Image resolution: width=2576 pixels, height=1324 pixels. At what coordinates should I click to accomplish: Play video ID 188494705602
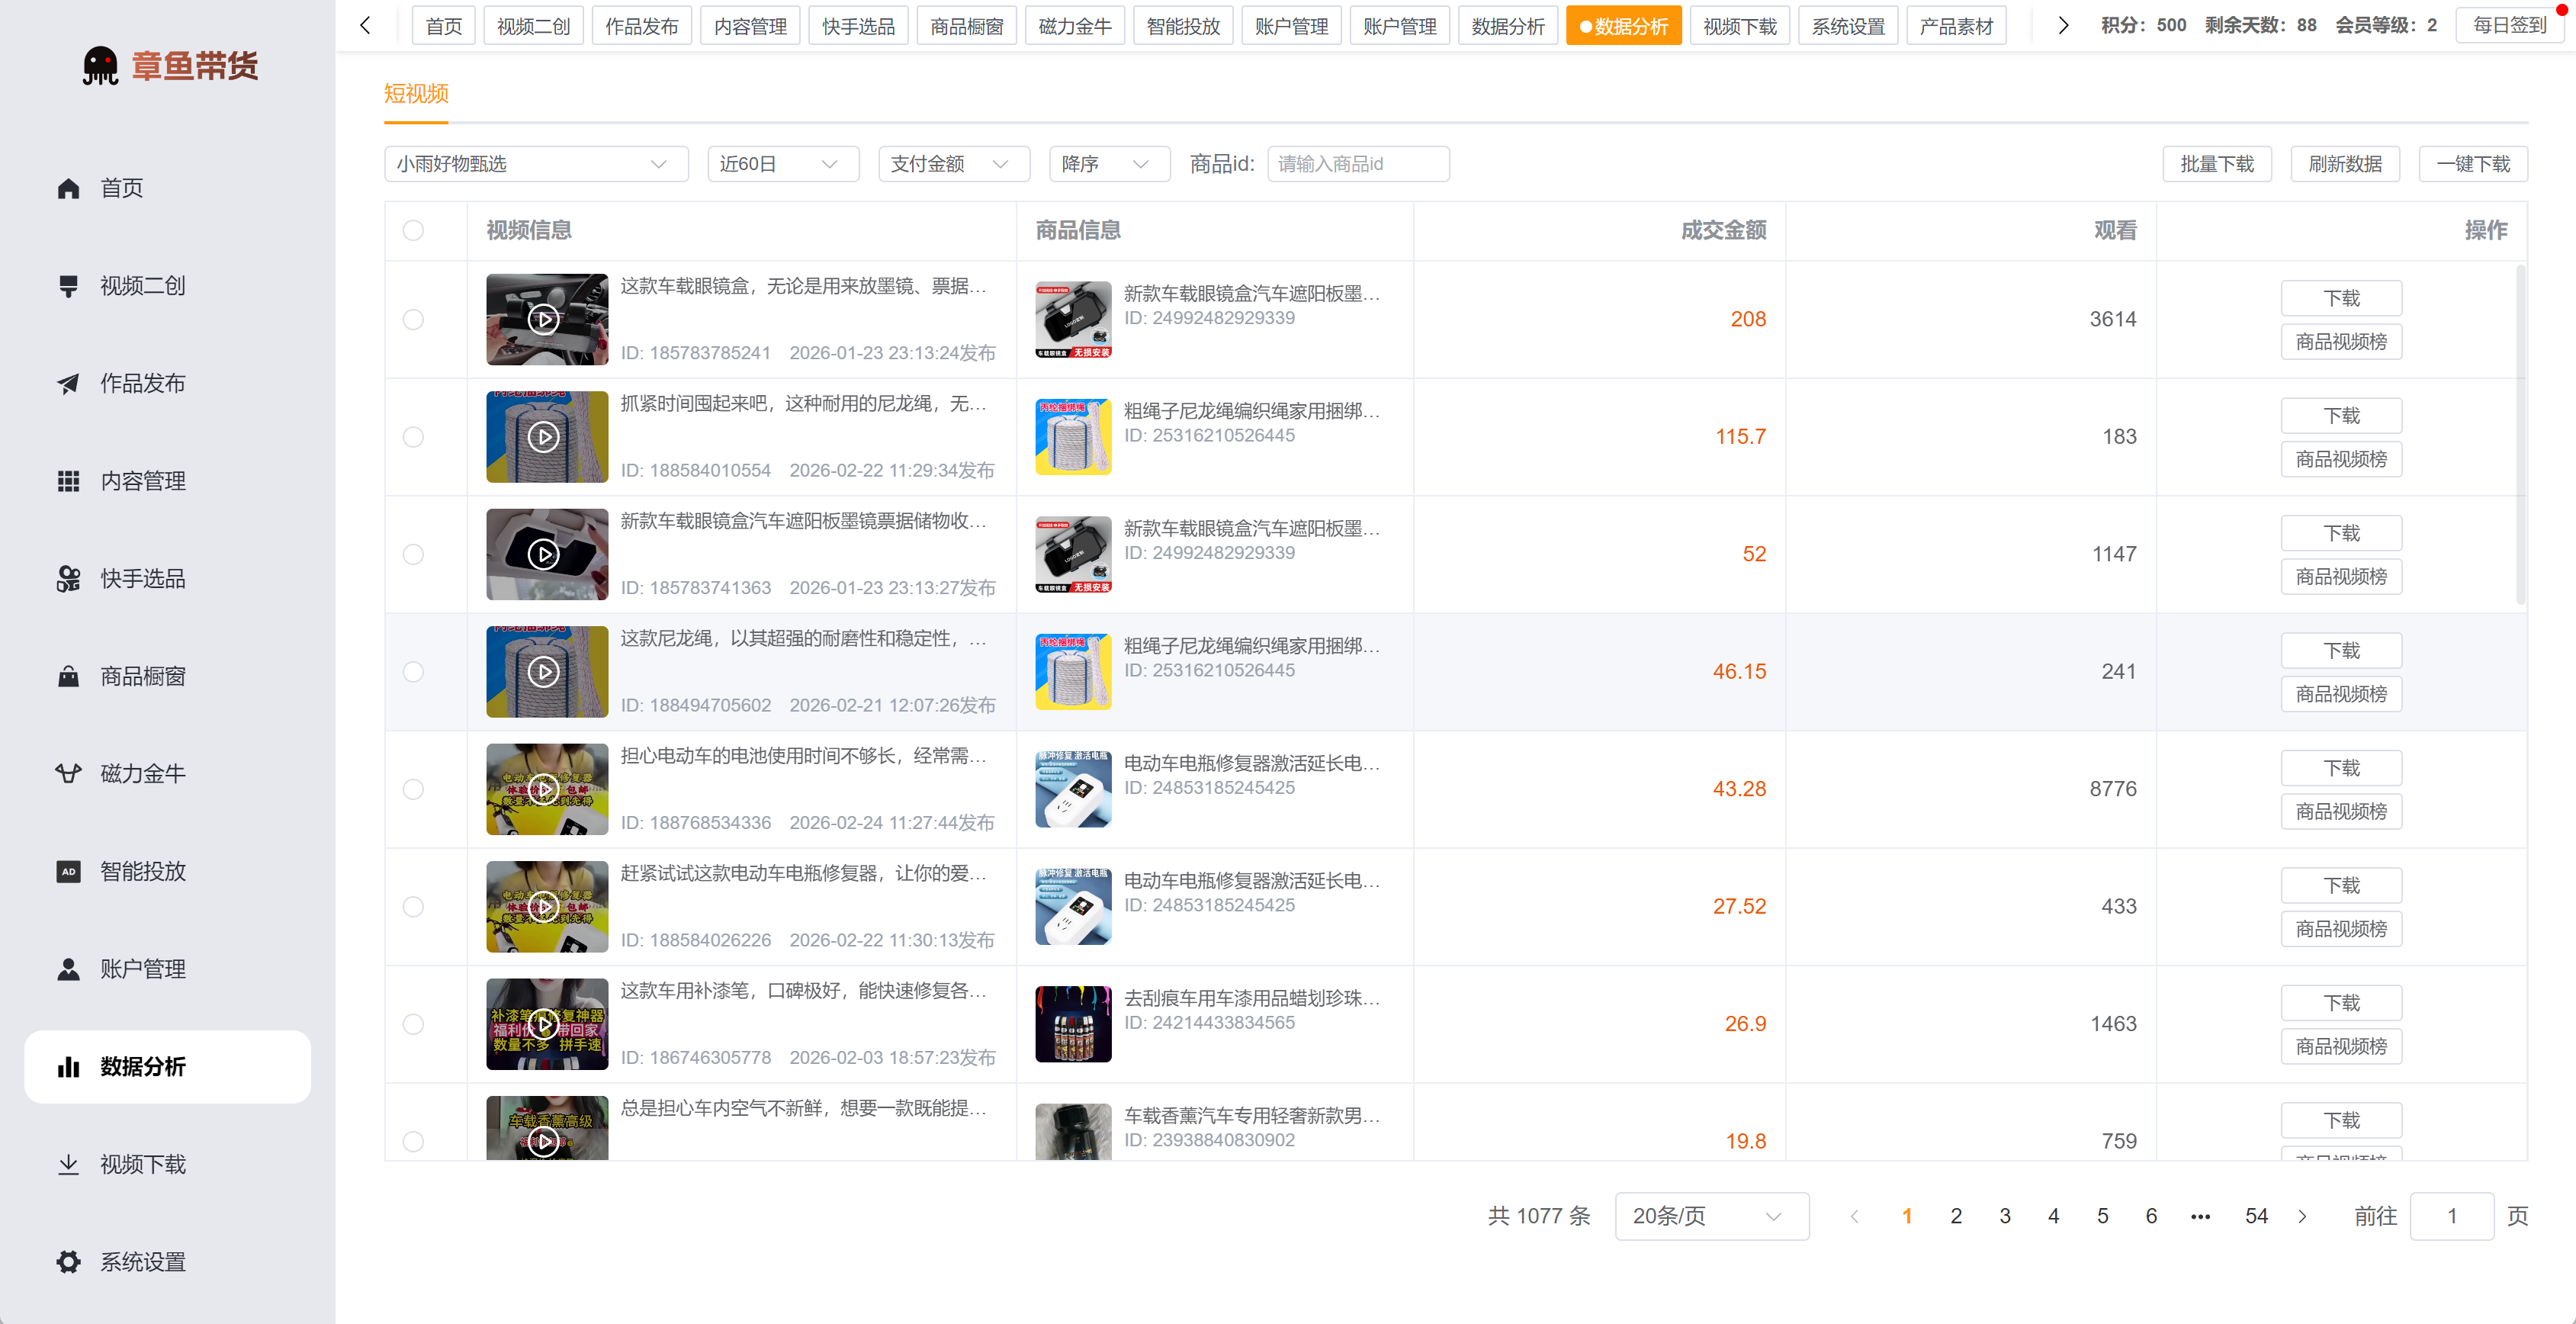543,672
